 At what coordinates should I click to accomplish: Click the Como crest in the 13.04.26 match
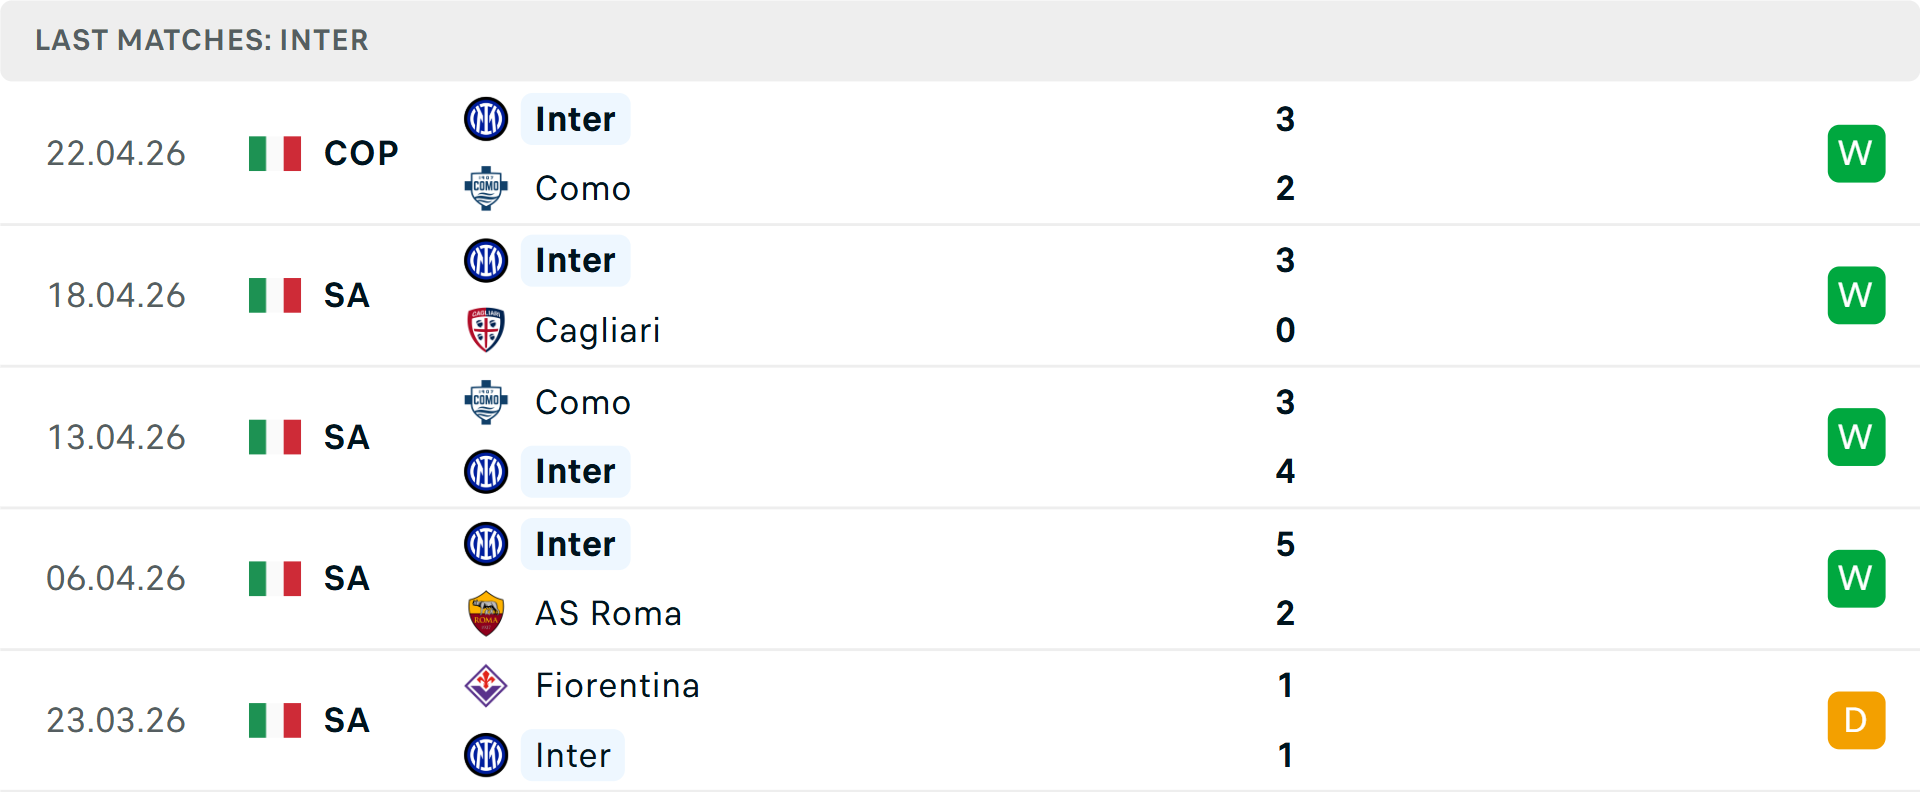click(486, 402)
